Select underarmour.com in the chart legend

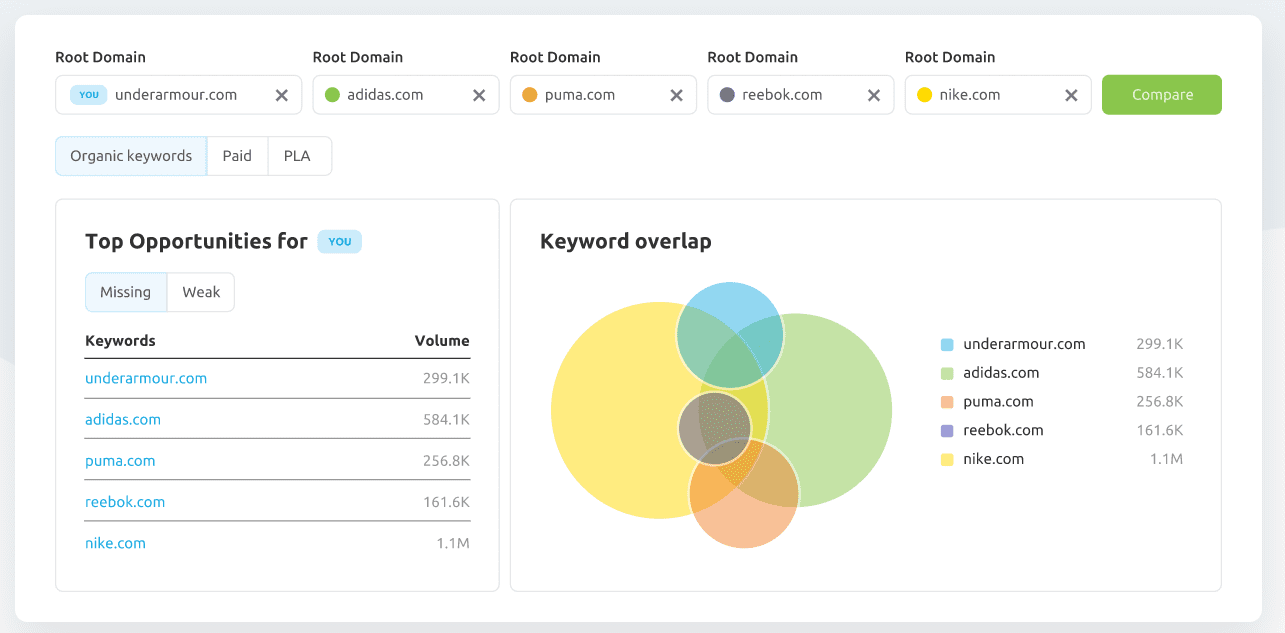[1024, 344]
